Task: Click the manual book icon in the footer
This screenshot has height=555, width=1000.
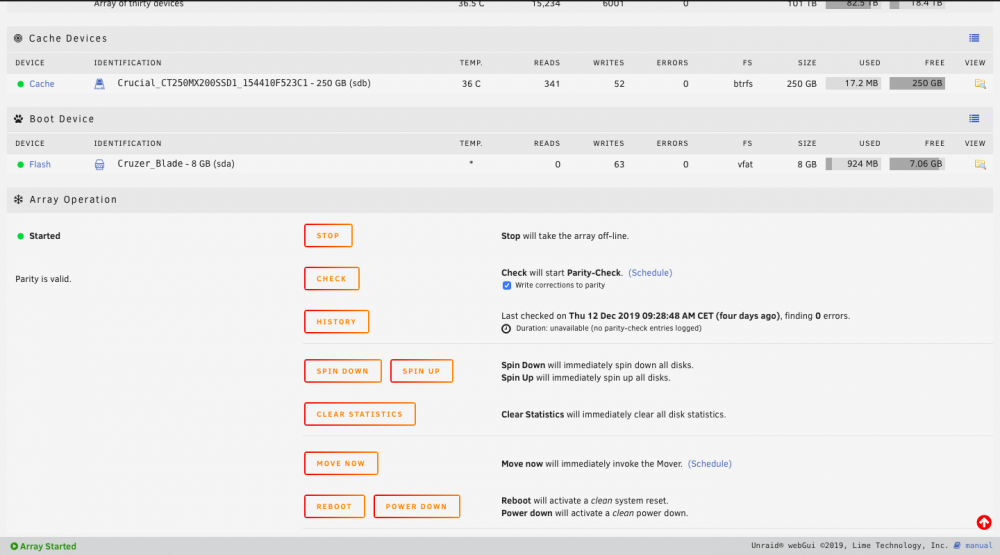Action: [x=957, y=545]
